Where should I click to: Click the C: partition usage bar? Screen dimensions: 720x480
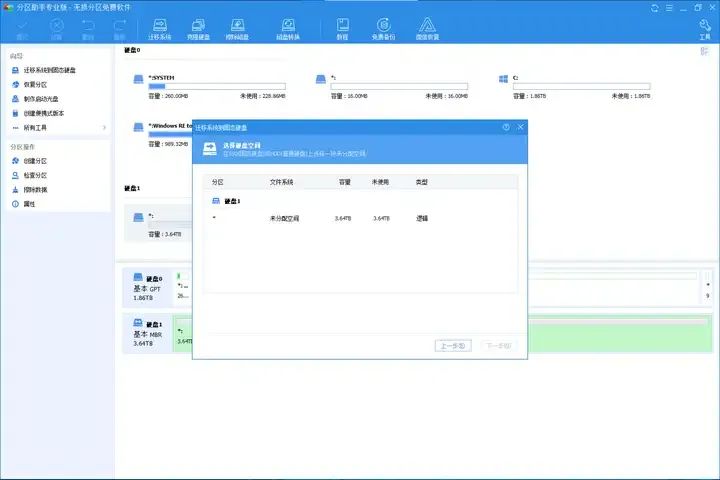[581, 86]
